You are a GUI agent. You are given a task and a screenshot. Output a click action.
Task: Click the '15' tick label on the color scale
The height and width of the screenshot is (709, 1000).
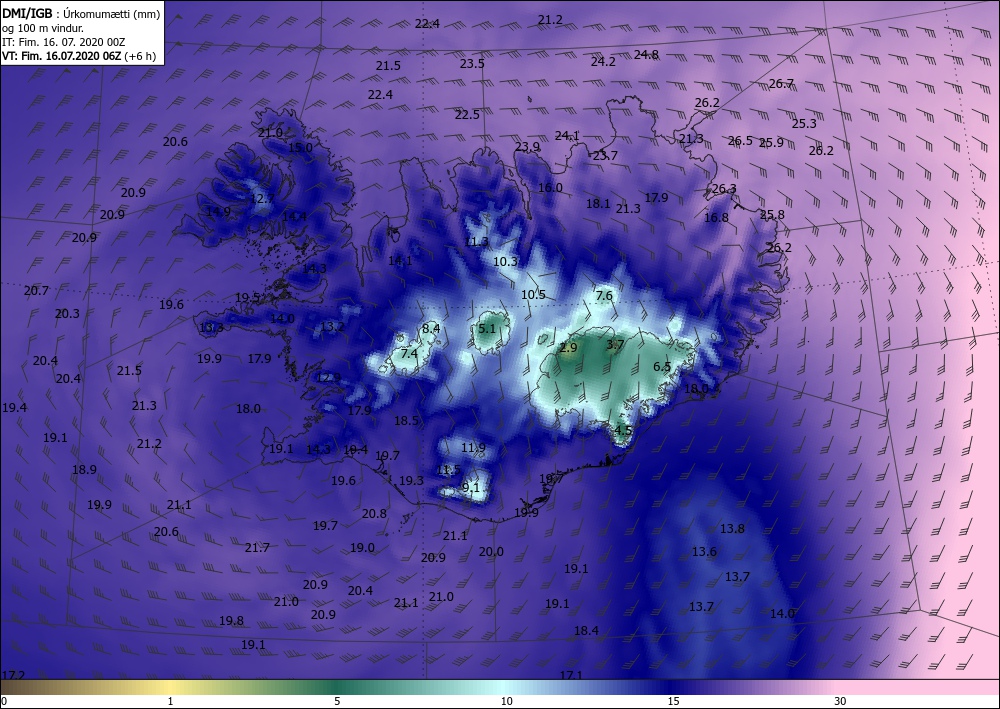673,701
